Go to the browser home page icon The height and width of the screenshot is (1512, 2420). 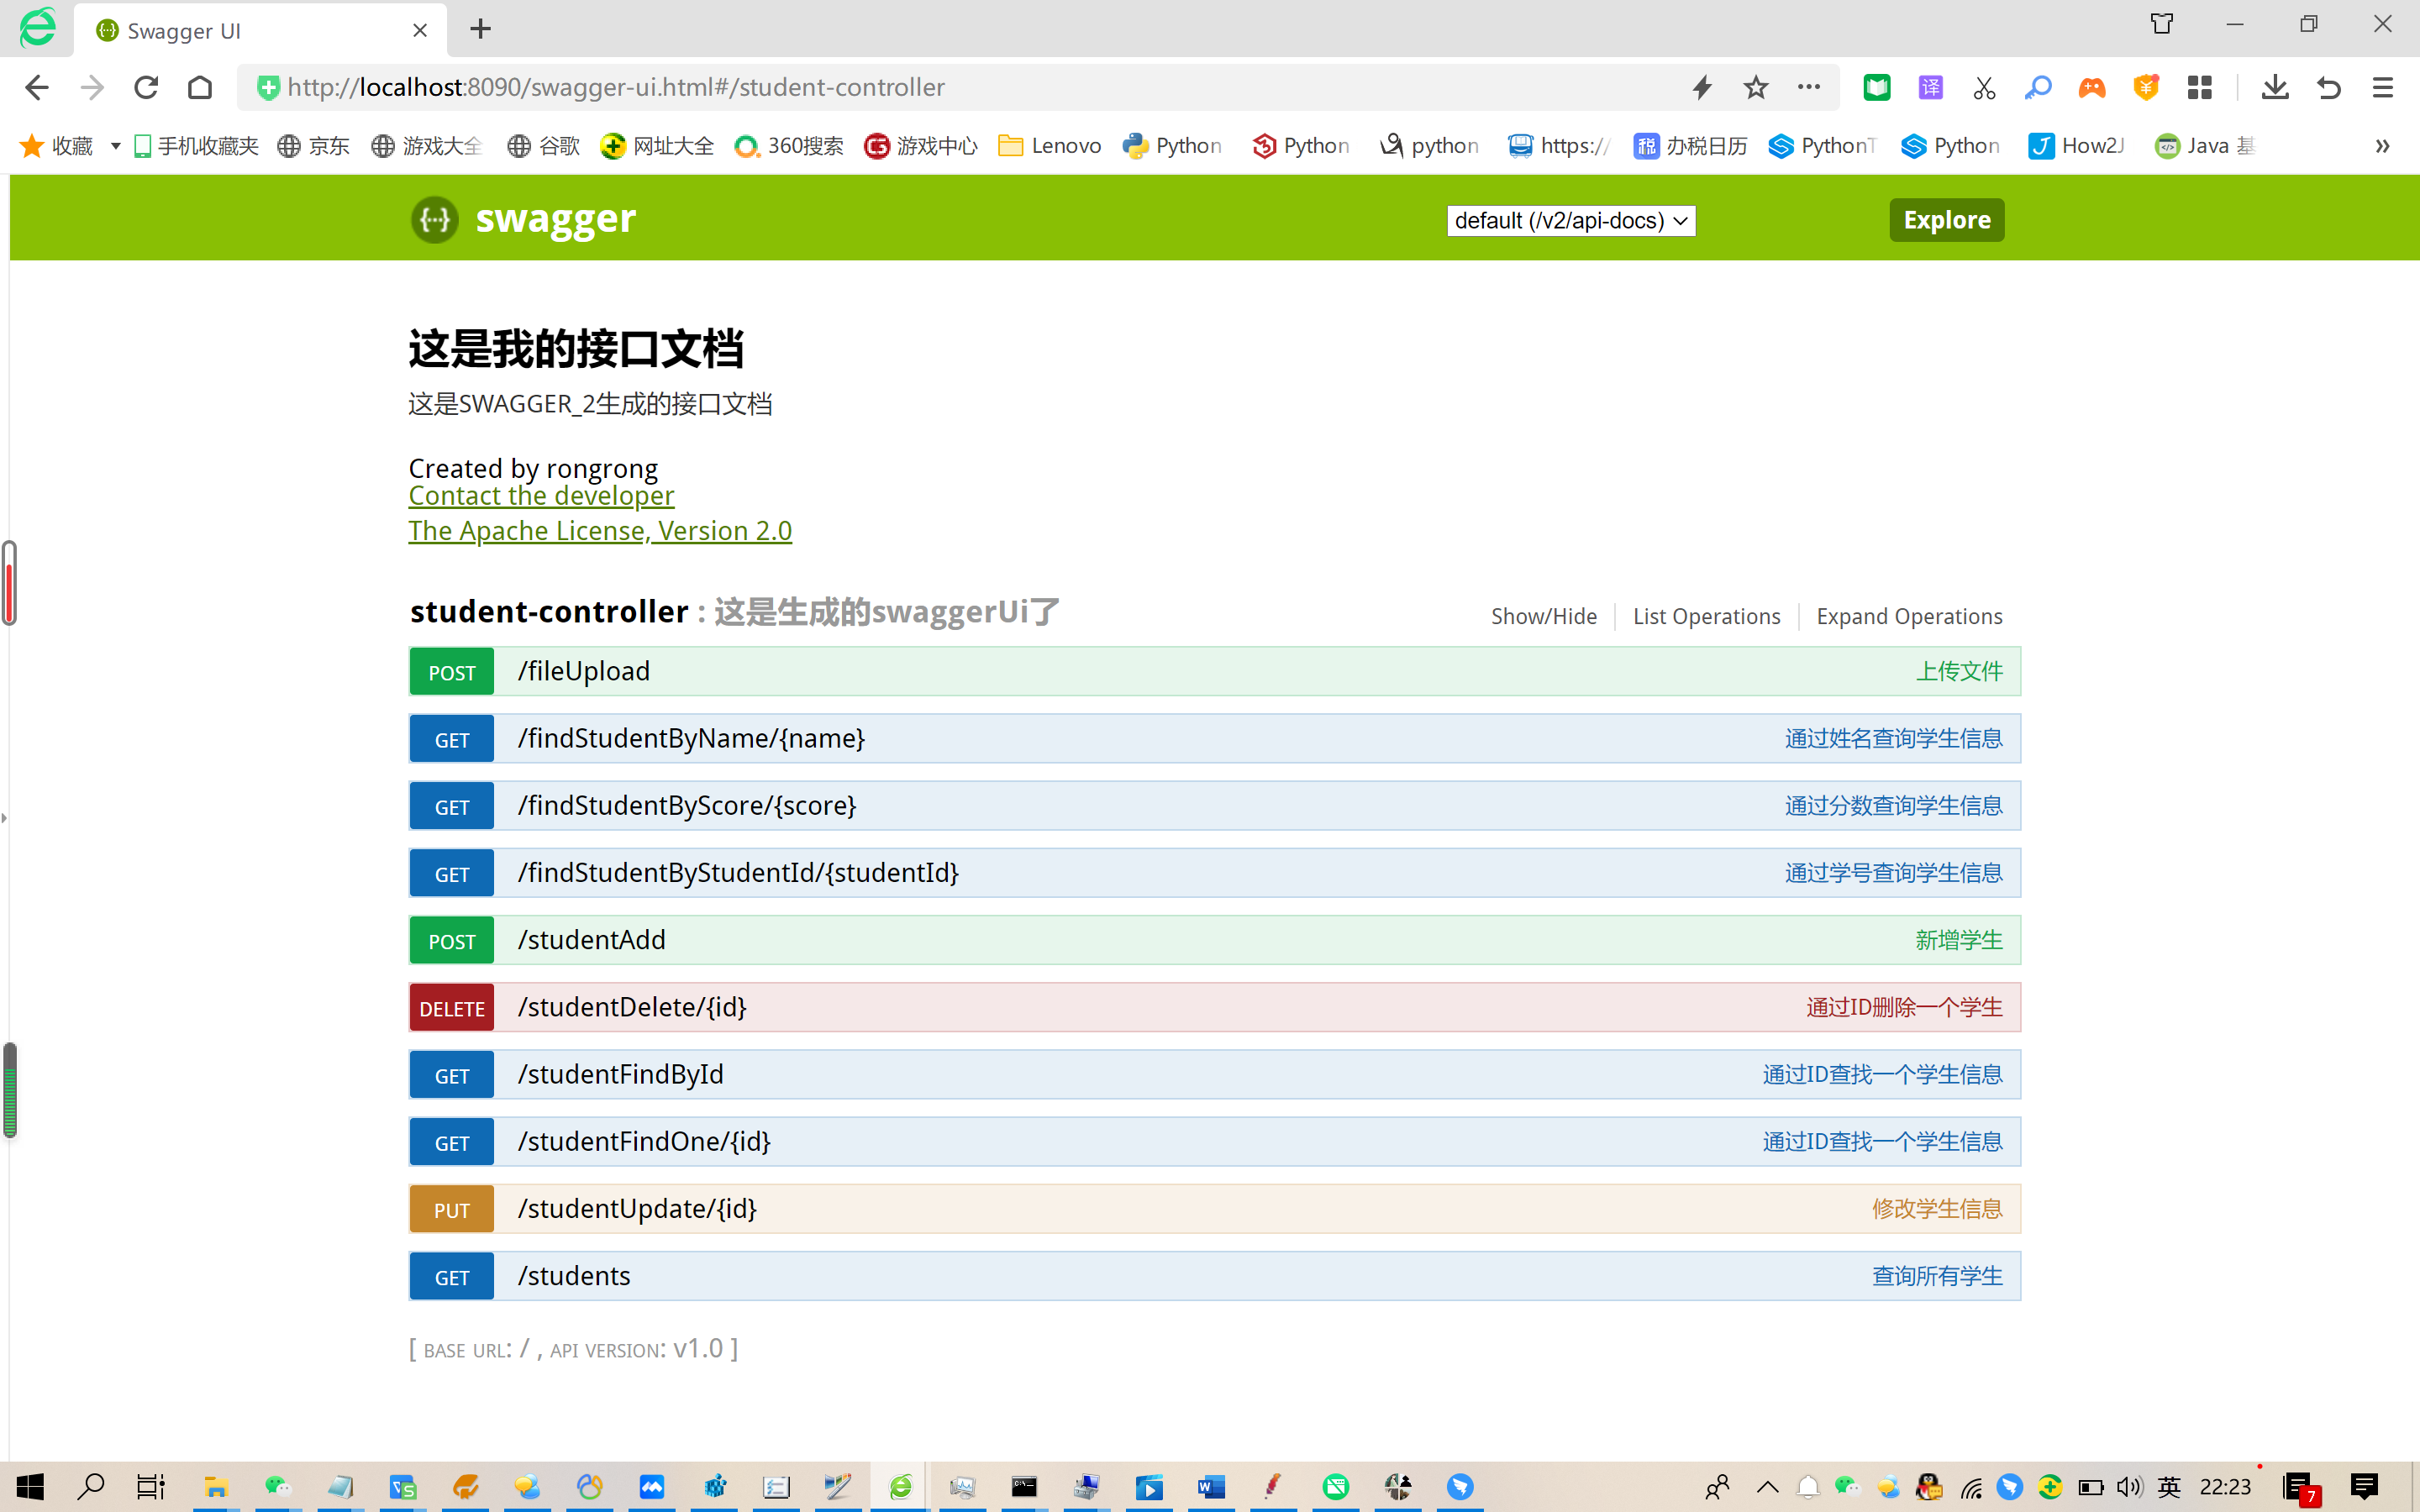click(x=200, y=88)
